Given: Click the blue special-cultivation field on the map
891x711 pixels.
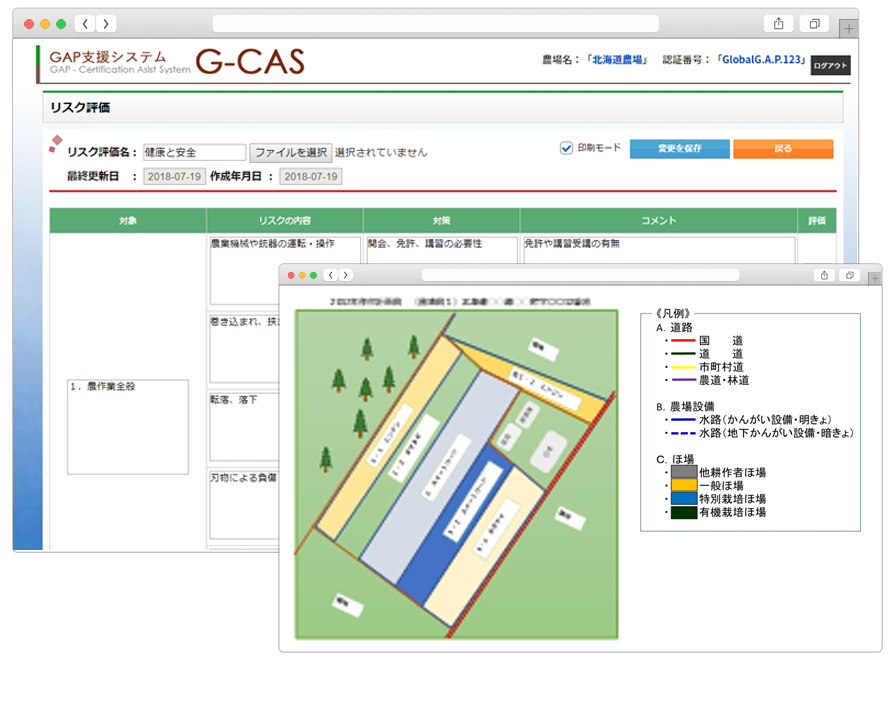Looking at the screenshot, I should (455, 523).
